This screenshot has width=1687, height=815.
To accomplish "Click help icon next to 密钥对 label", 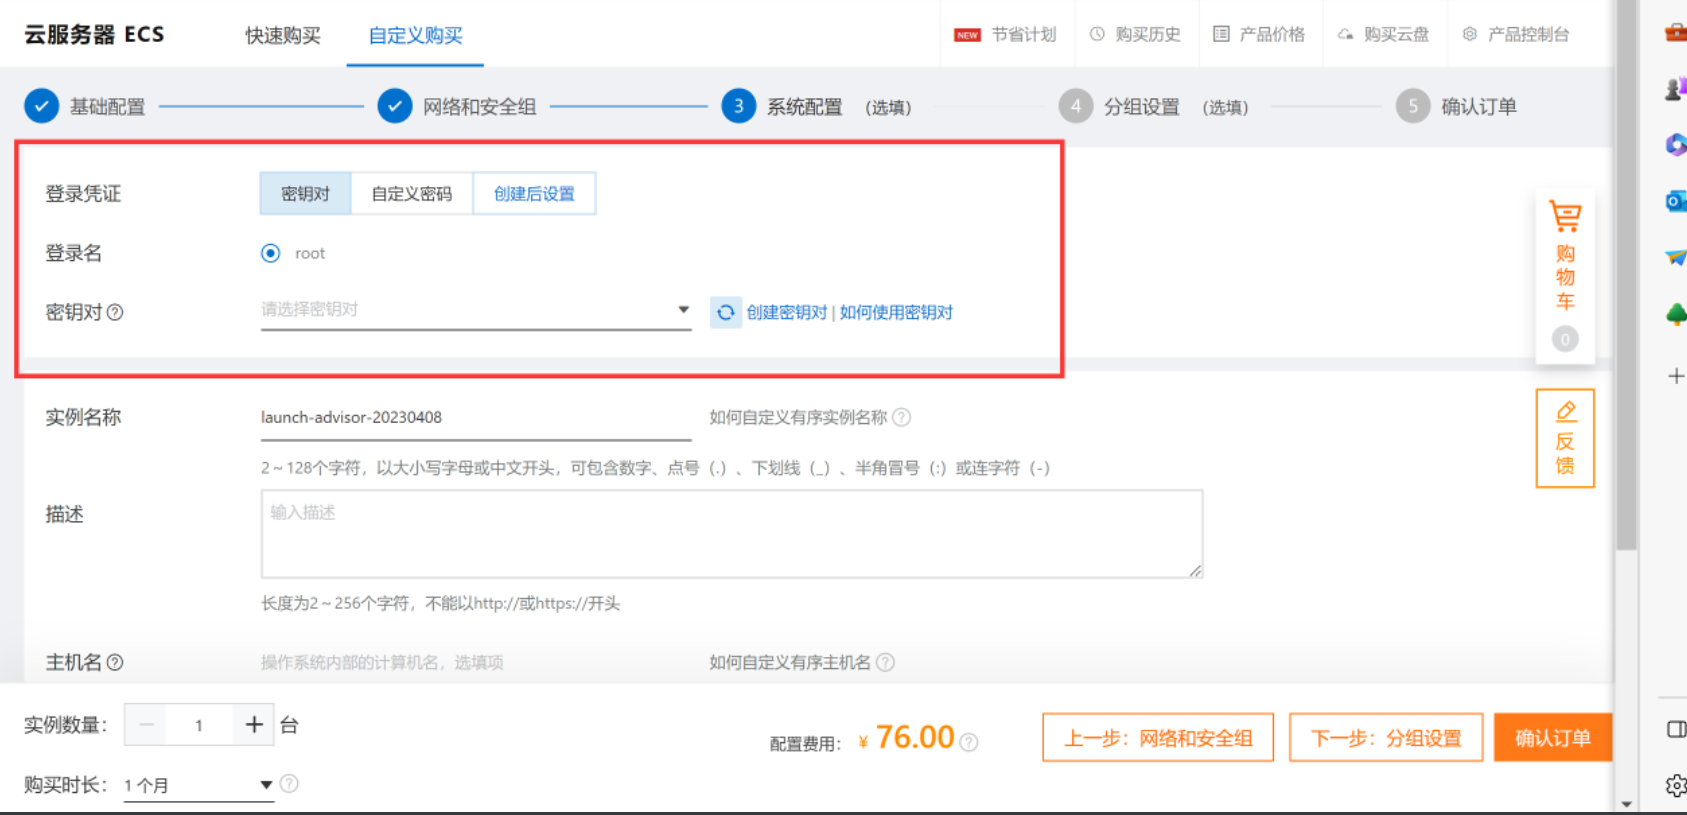I will coord(115,312).
